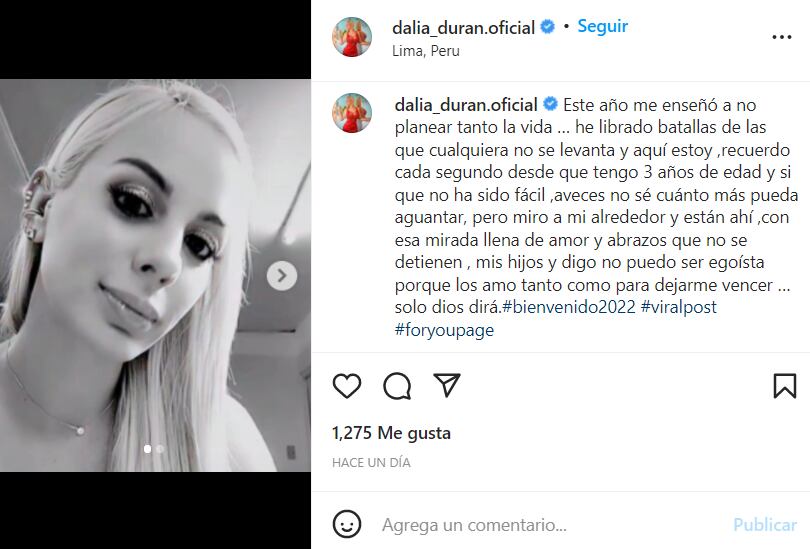Click the HACE UN DÍA timestamp

371,463
